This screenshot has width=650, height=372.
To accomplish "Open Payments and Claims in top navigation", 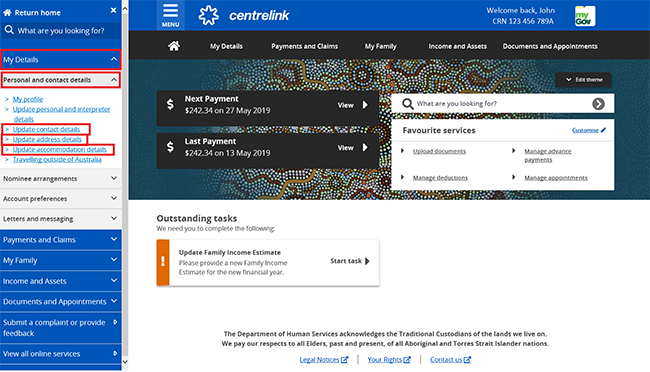I will point(304,46).
